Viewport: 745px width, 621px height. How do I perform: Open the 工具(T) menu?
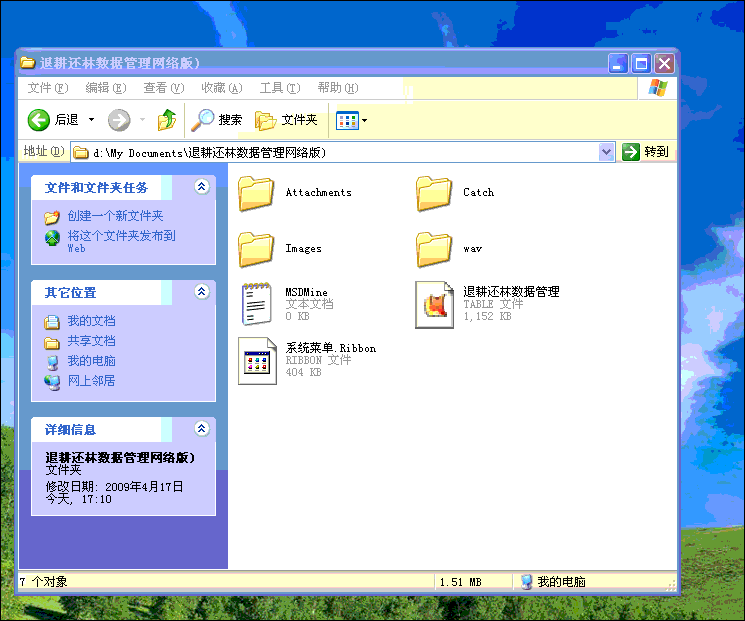pos(280,88)
